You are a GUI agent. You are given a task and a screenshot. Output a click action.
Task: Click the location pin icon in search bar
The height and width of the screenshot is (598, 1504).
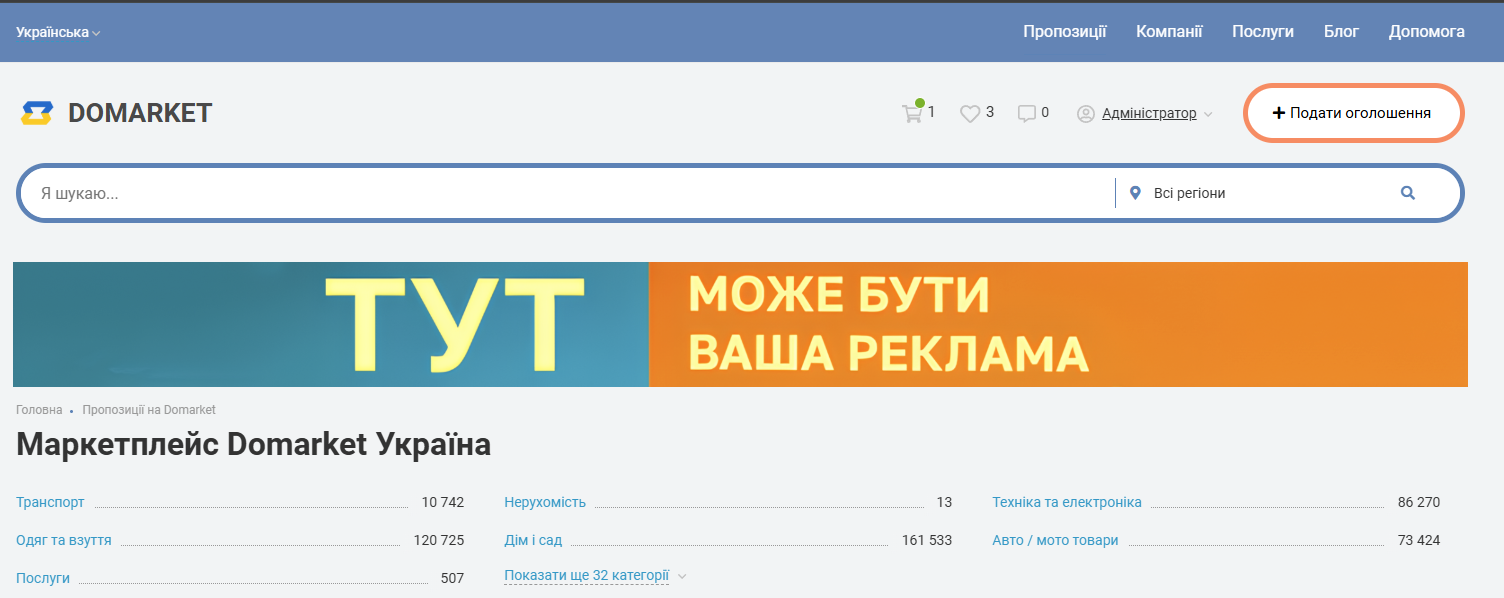(1135, 193)
